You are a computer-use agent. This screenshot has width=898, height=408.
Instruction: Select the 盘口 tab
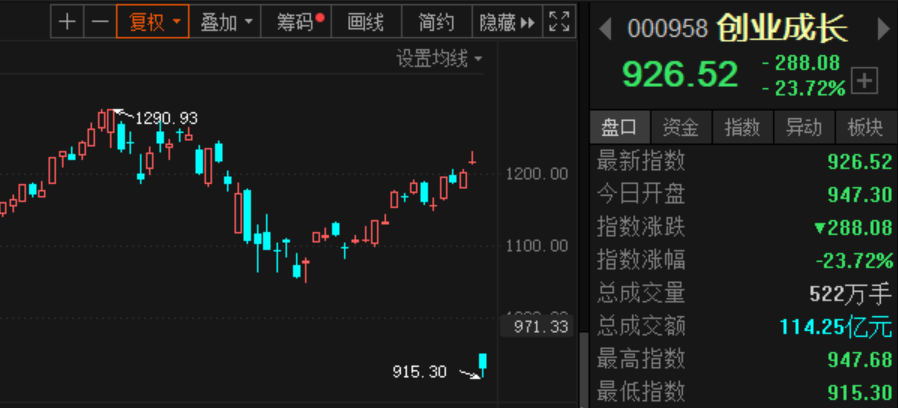(620, 127)
